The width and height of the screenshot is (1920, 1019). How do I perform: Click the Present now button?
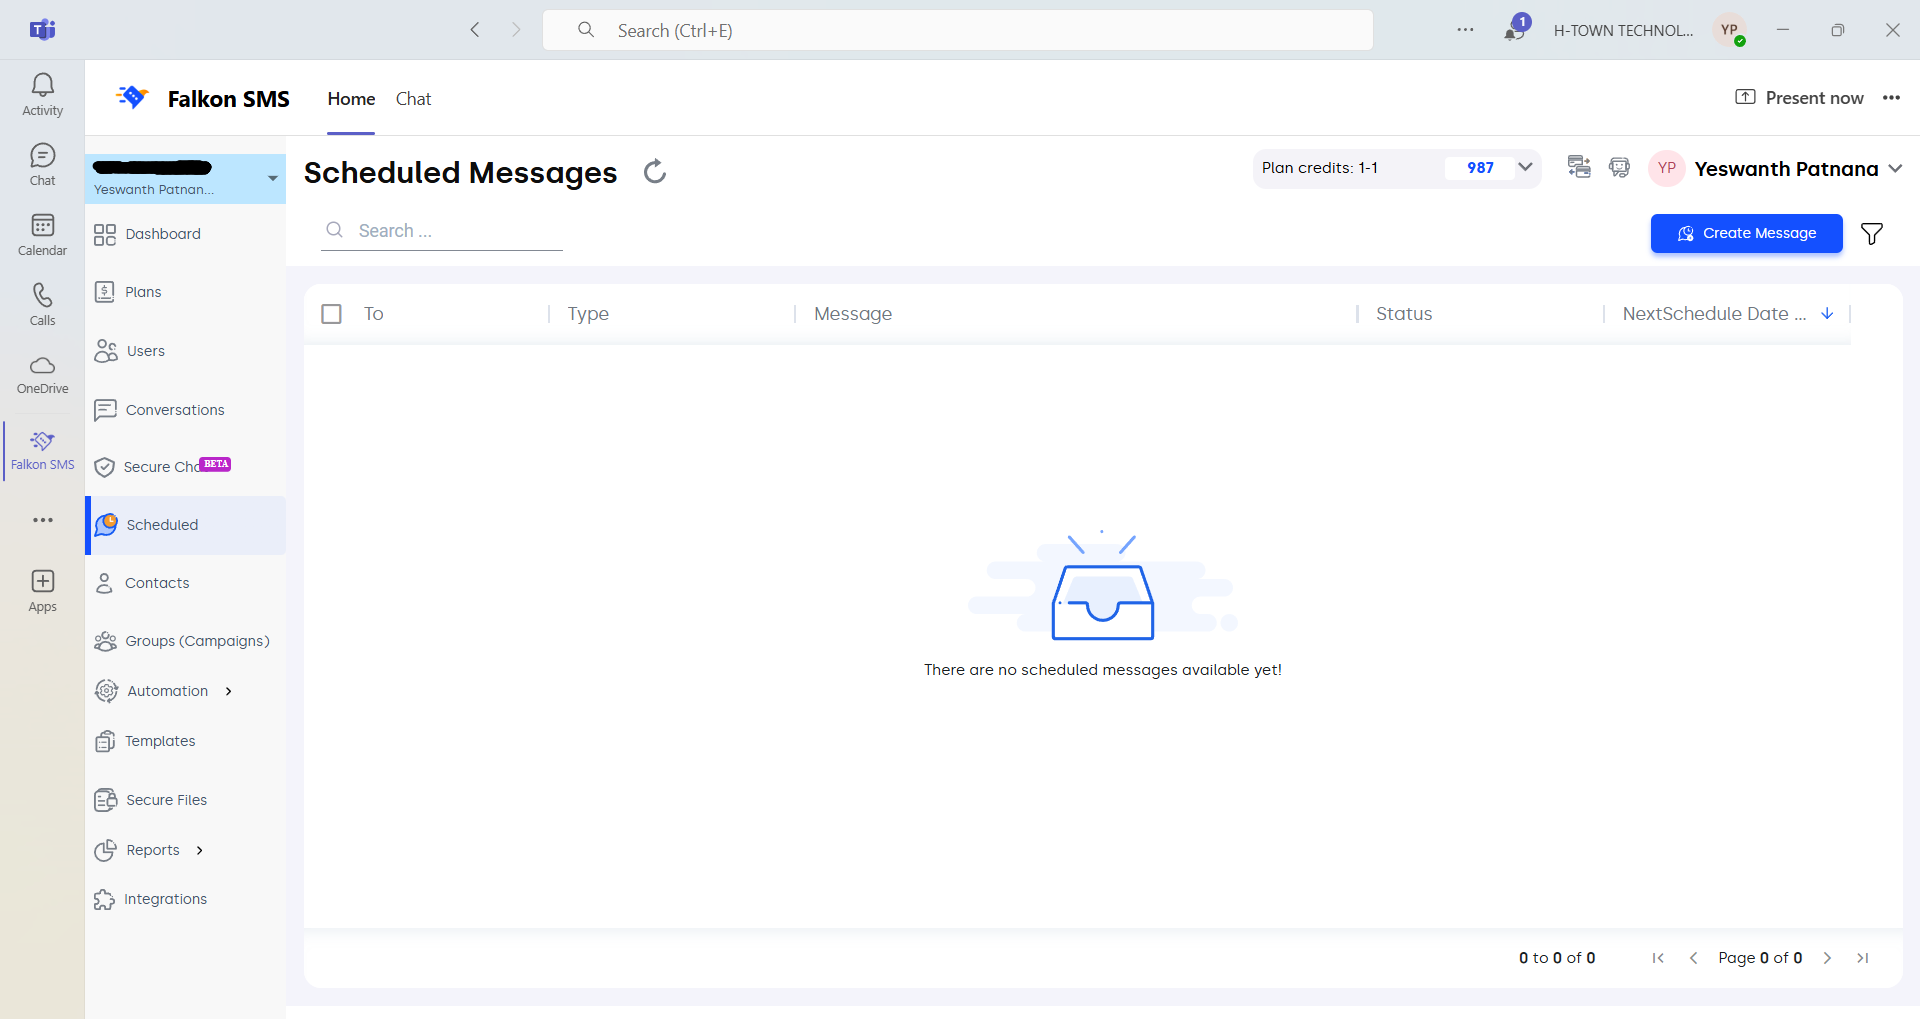point(1799,98)
